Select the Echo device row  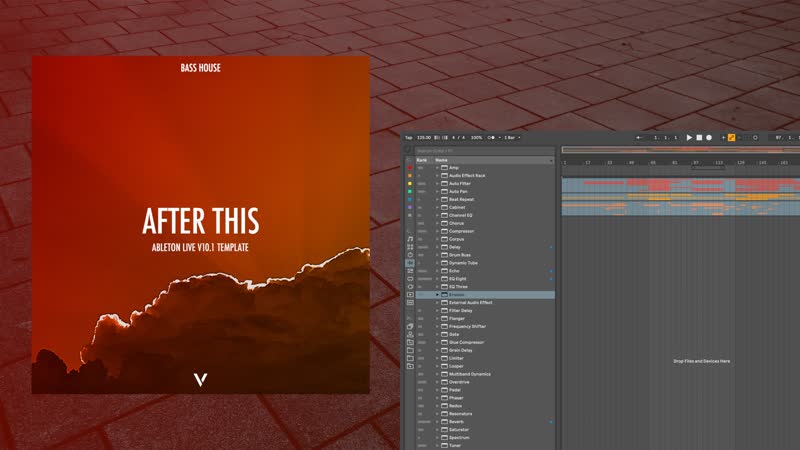[x=485, y=271]
